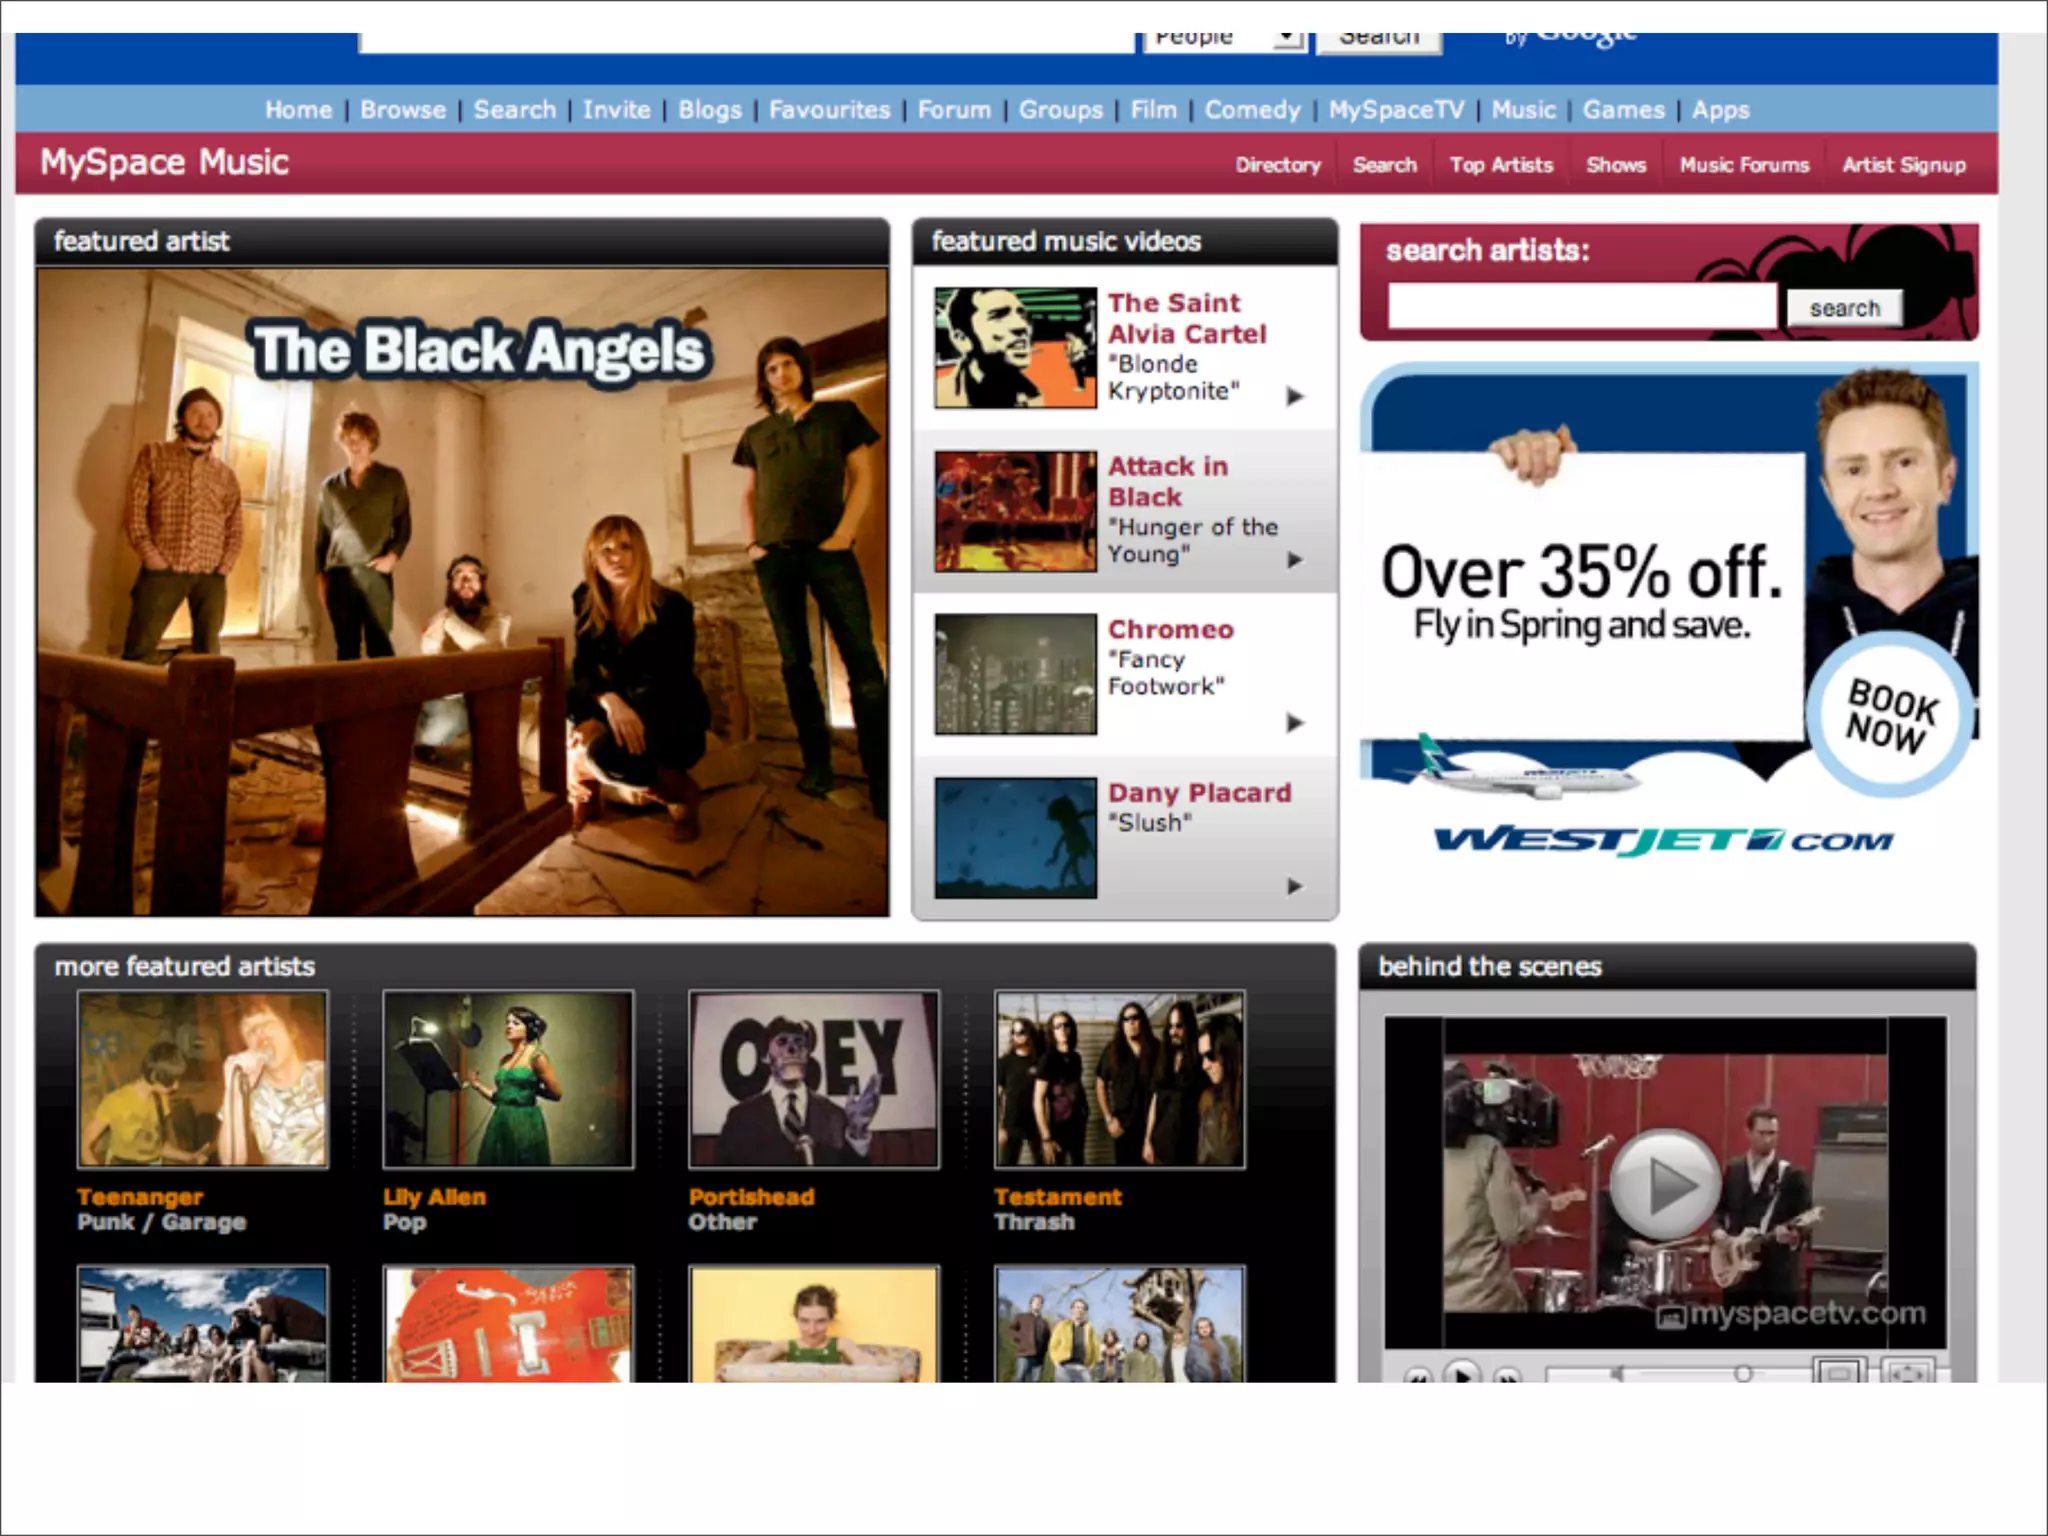This screenshot has height=1536, width=2048.
Task: Open the WestJet.com logo link
Action: [1664, 841]
